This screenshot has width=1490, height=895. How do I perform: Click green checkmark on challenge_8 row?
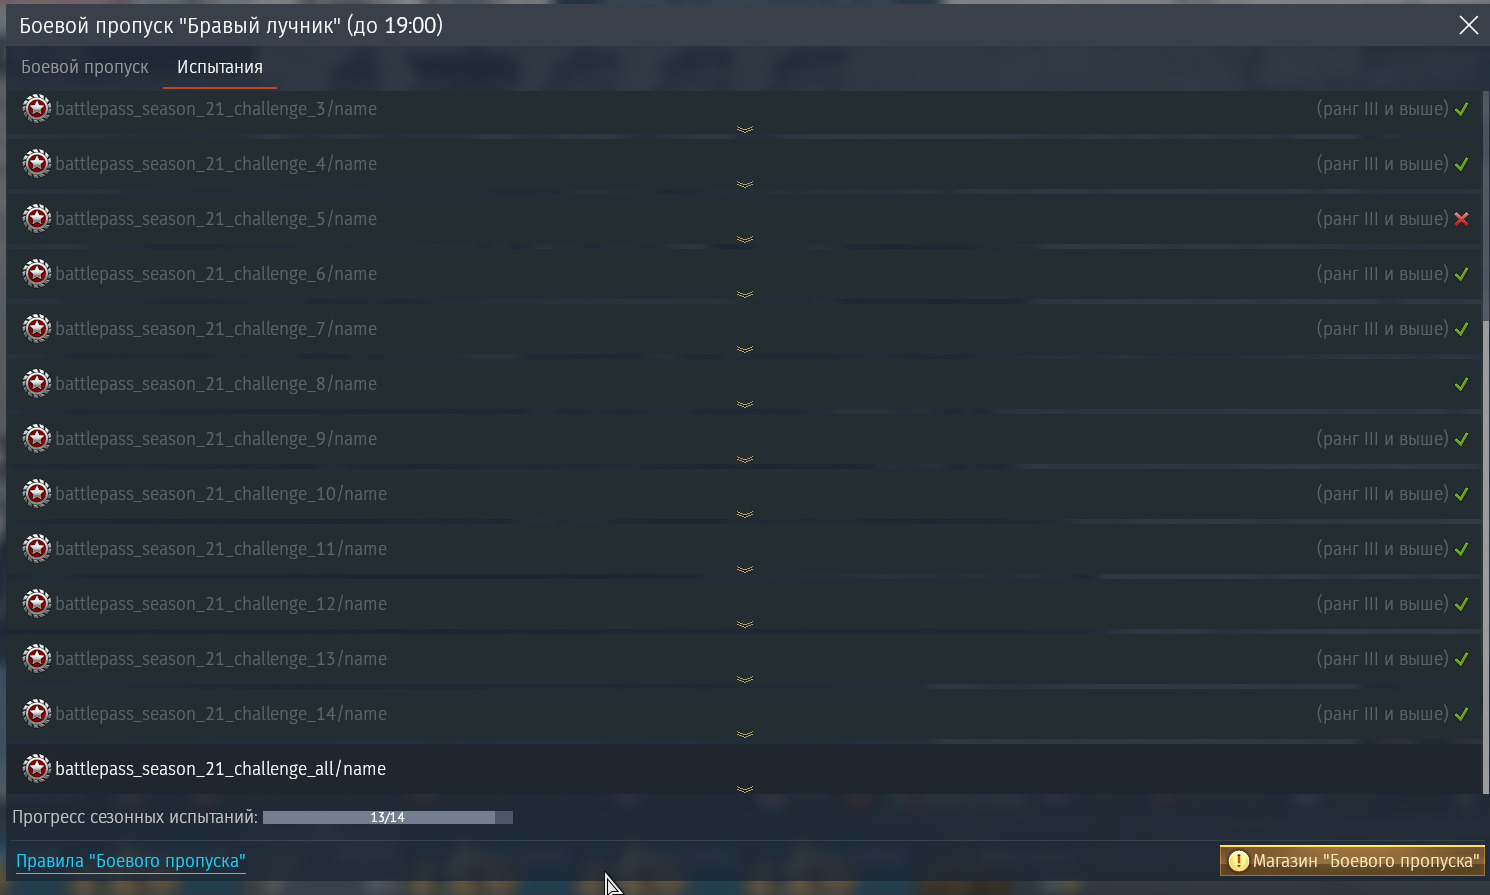point(1462,384)
